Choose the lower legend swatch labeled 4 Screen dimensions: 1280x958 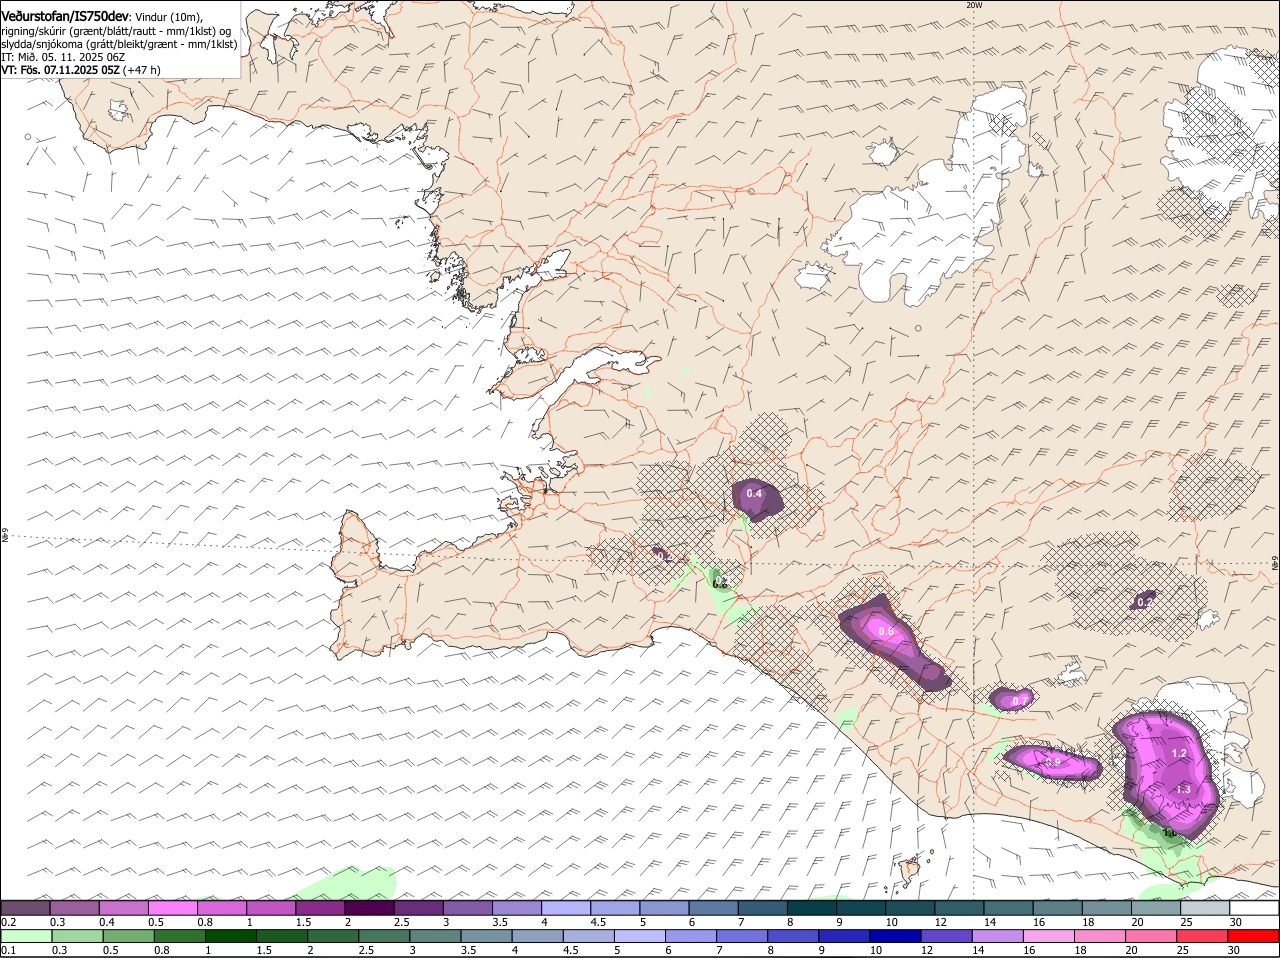pos(538,936)
